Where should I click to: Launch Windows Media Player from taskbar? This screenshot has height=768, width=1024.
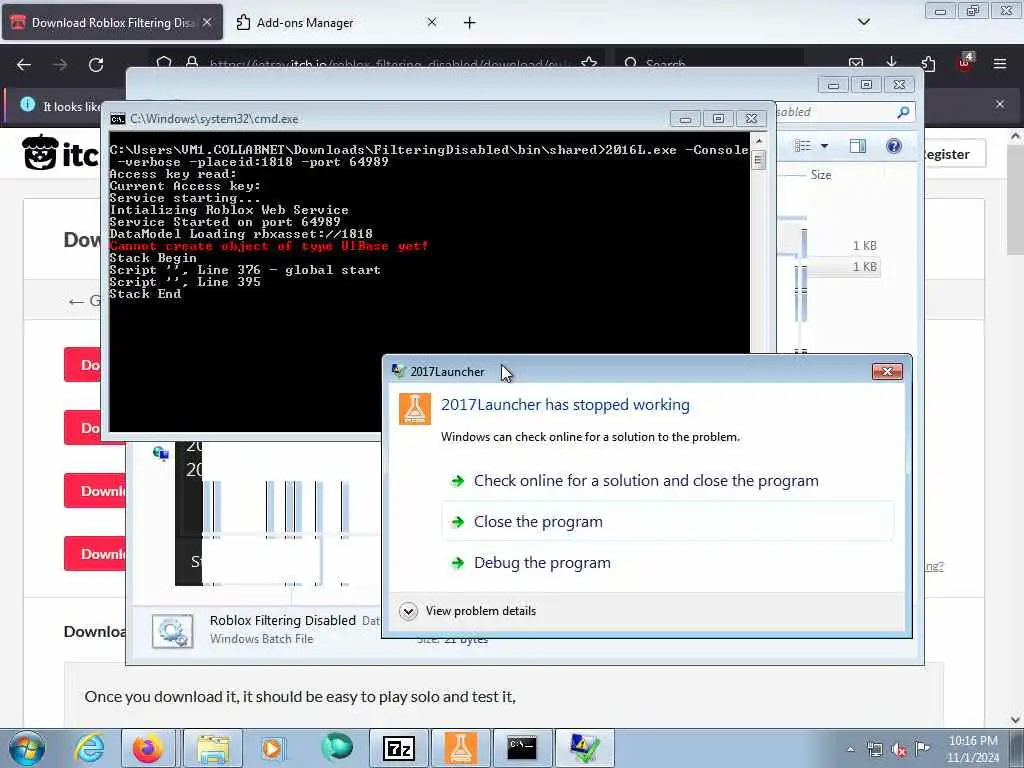[x=273, y=748]
